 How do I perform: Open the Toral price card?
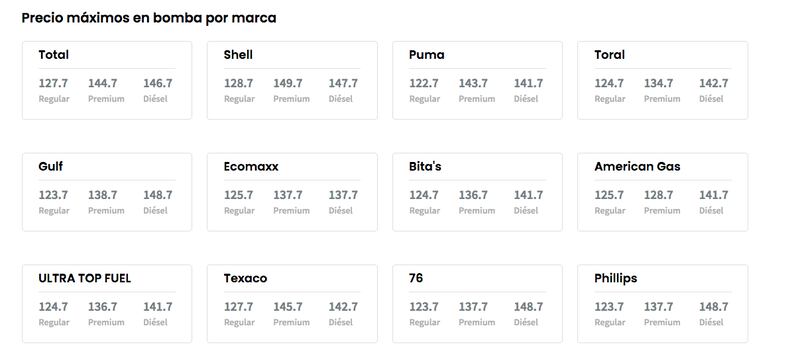(x=662, y=81)
